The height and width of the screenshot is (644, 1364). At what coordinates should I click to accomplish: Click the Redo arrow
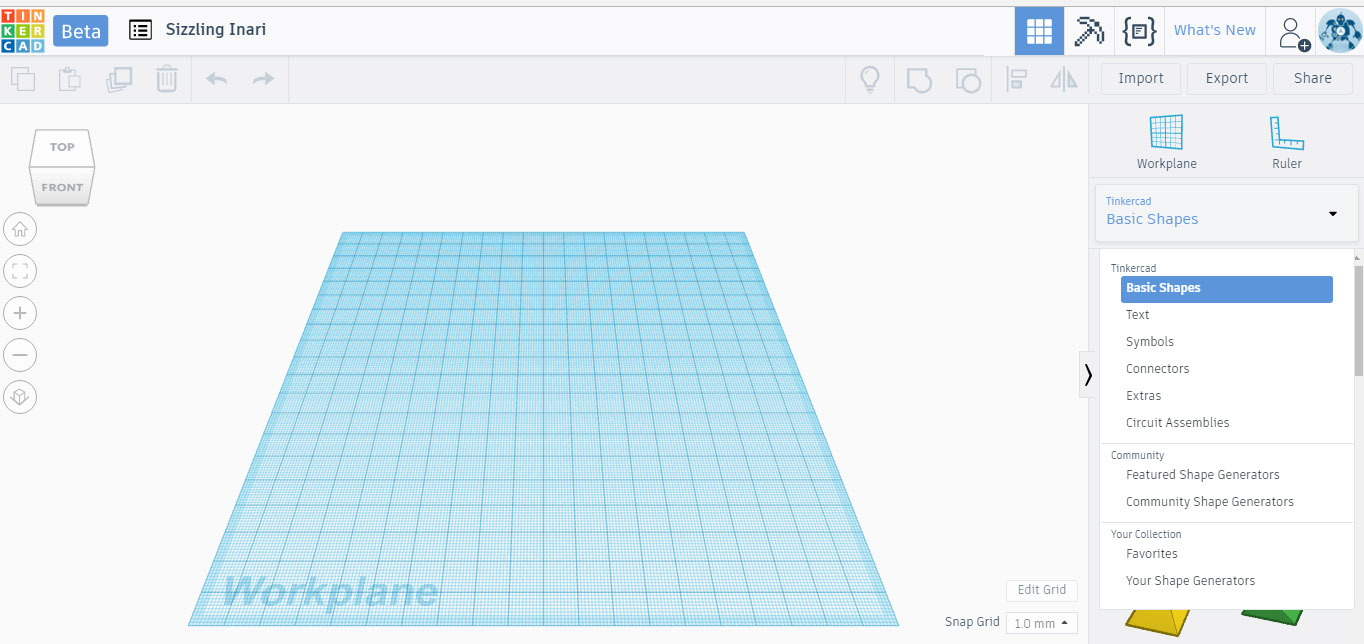point(263,79)
